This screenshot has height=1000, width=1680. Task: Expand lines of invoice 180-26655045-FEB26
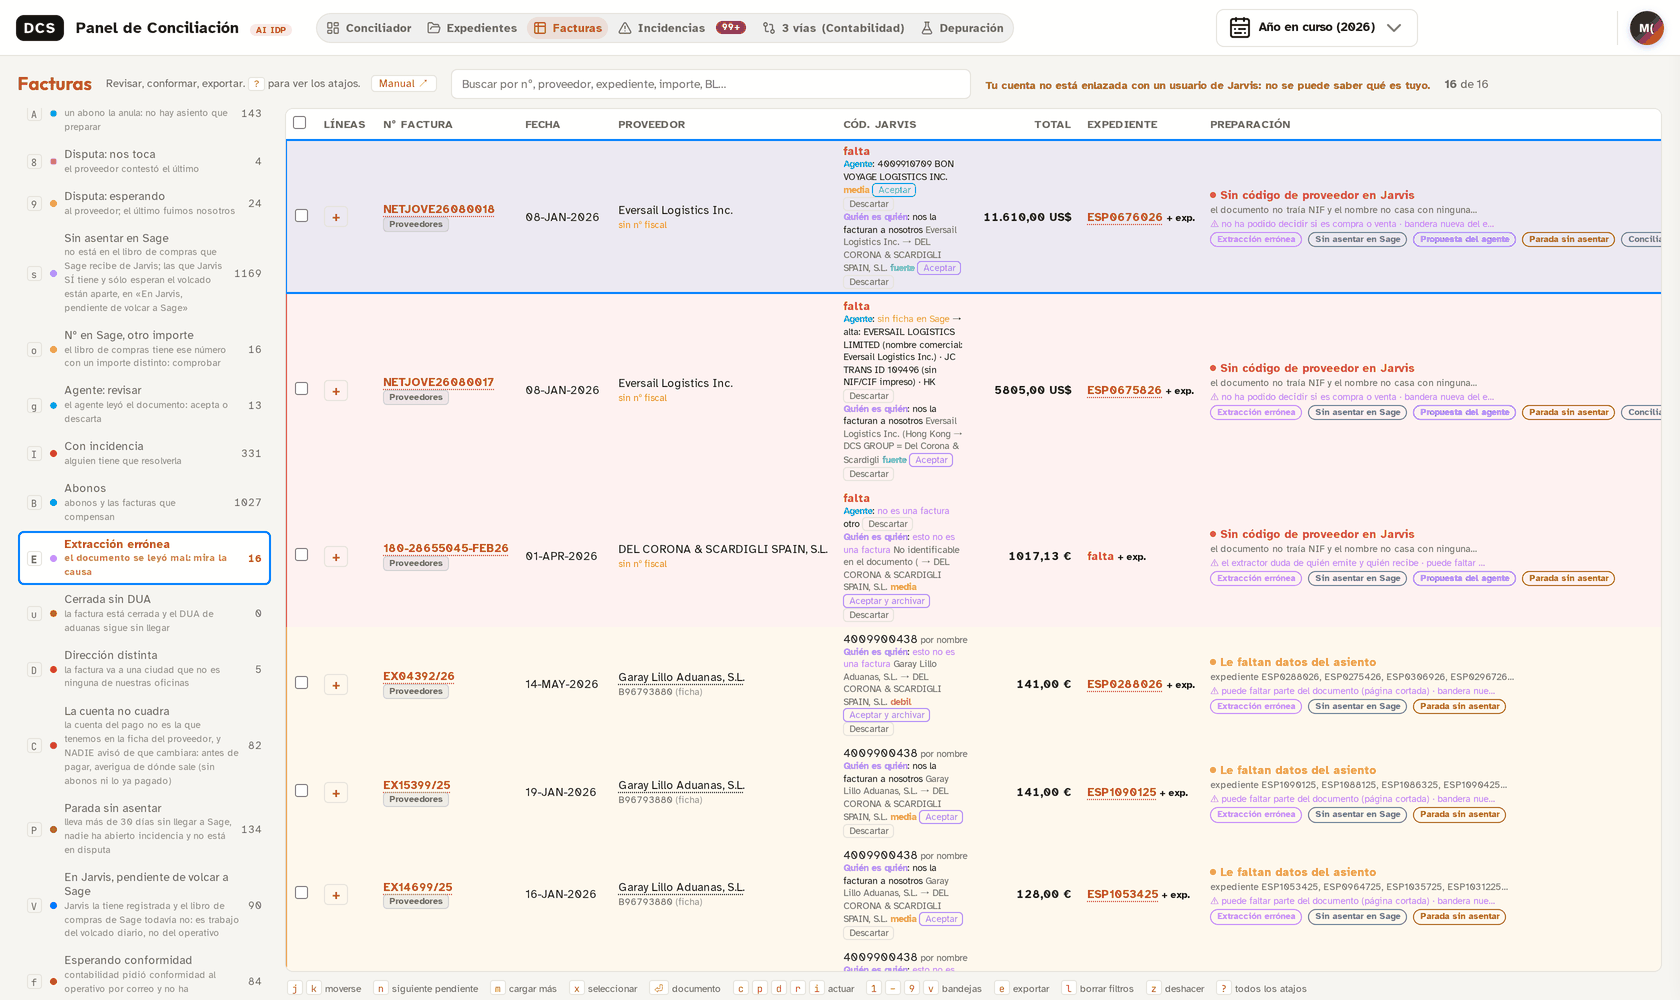[336, 556]
